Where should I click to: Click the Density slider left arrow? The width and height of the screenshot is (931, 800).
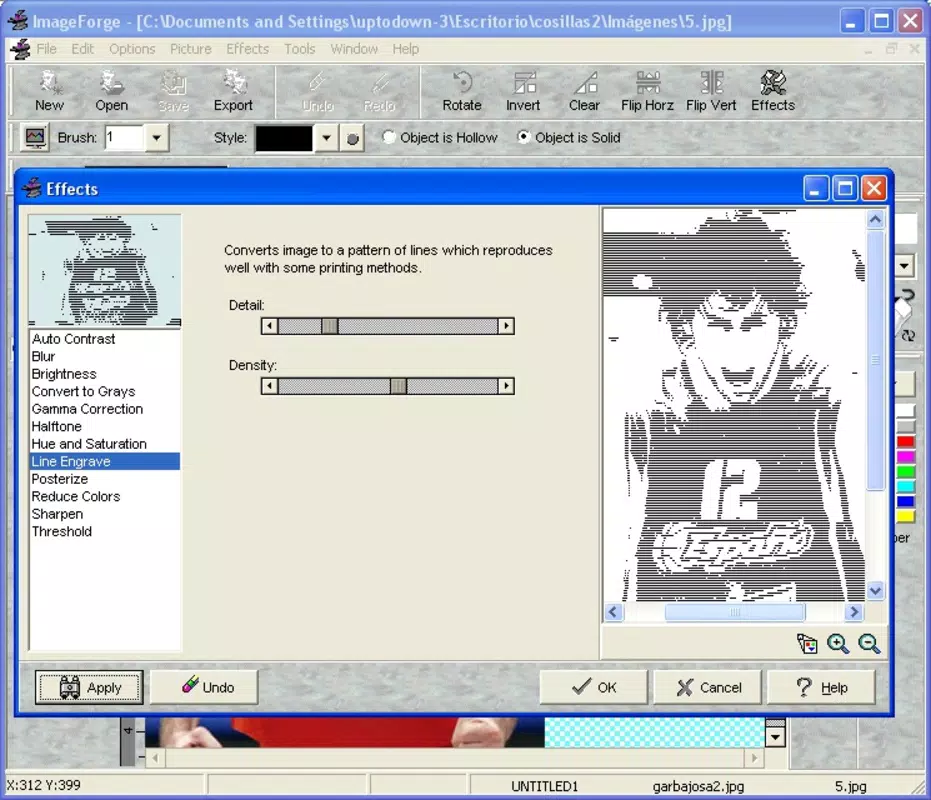pyautogui.click(x=270, y=386)
